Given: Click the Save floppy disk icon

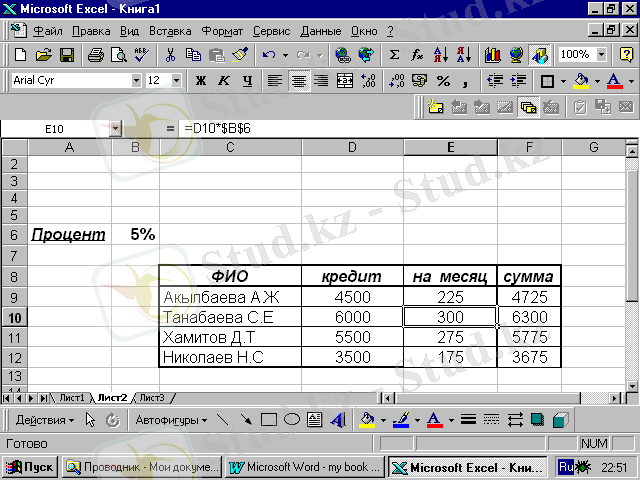Looking at the screenshot, I should tap(67, 55).
